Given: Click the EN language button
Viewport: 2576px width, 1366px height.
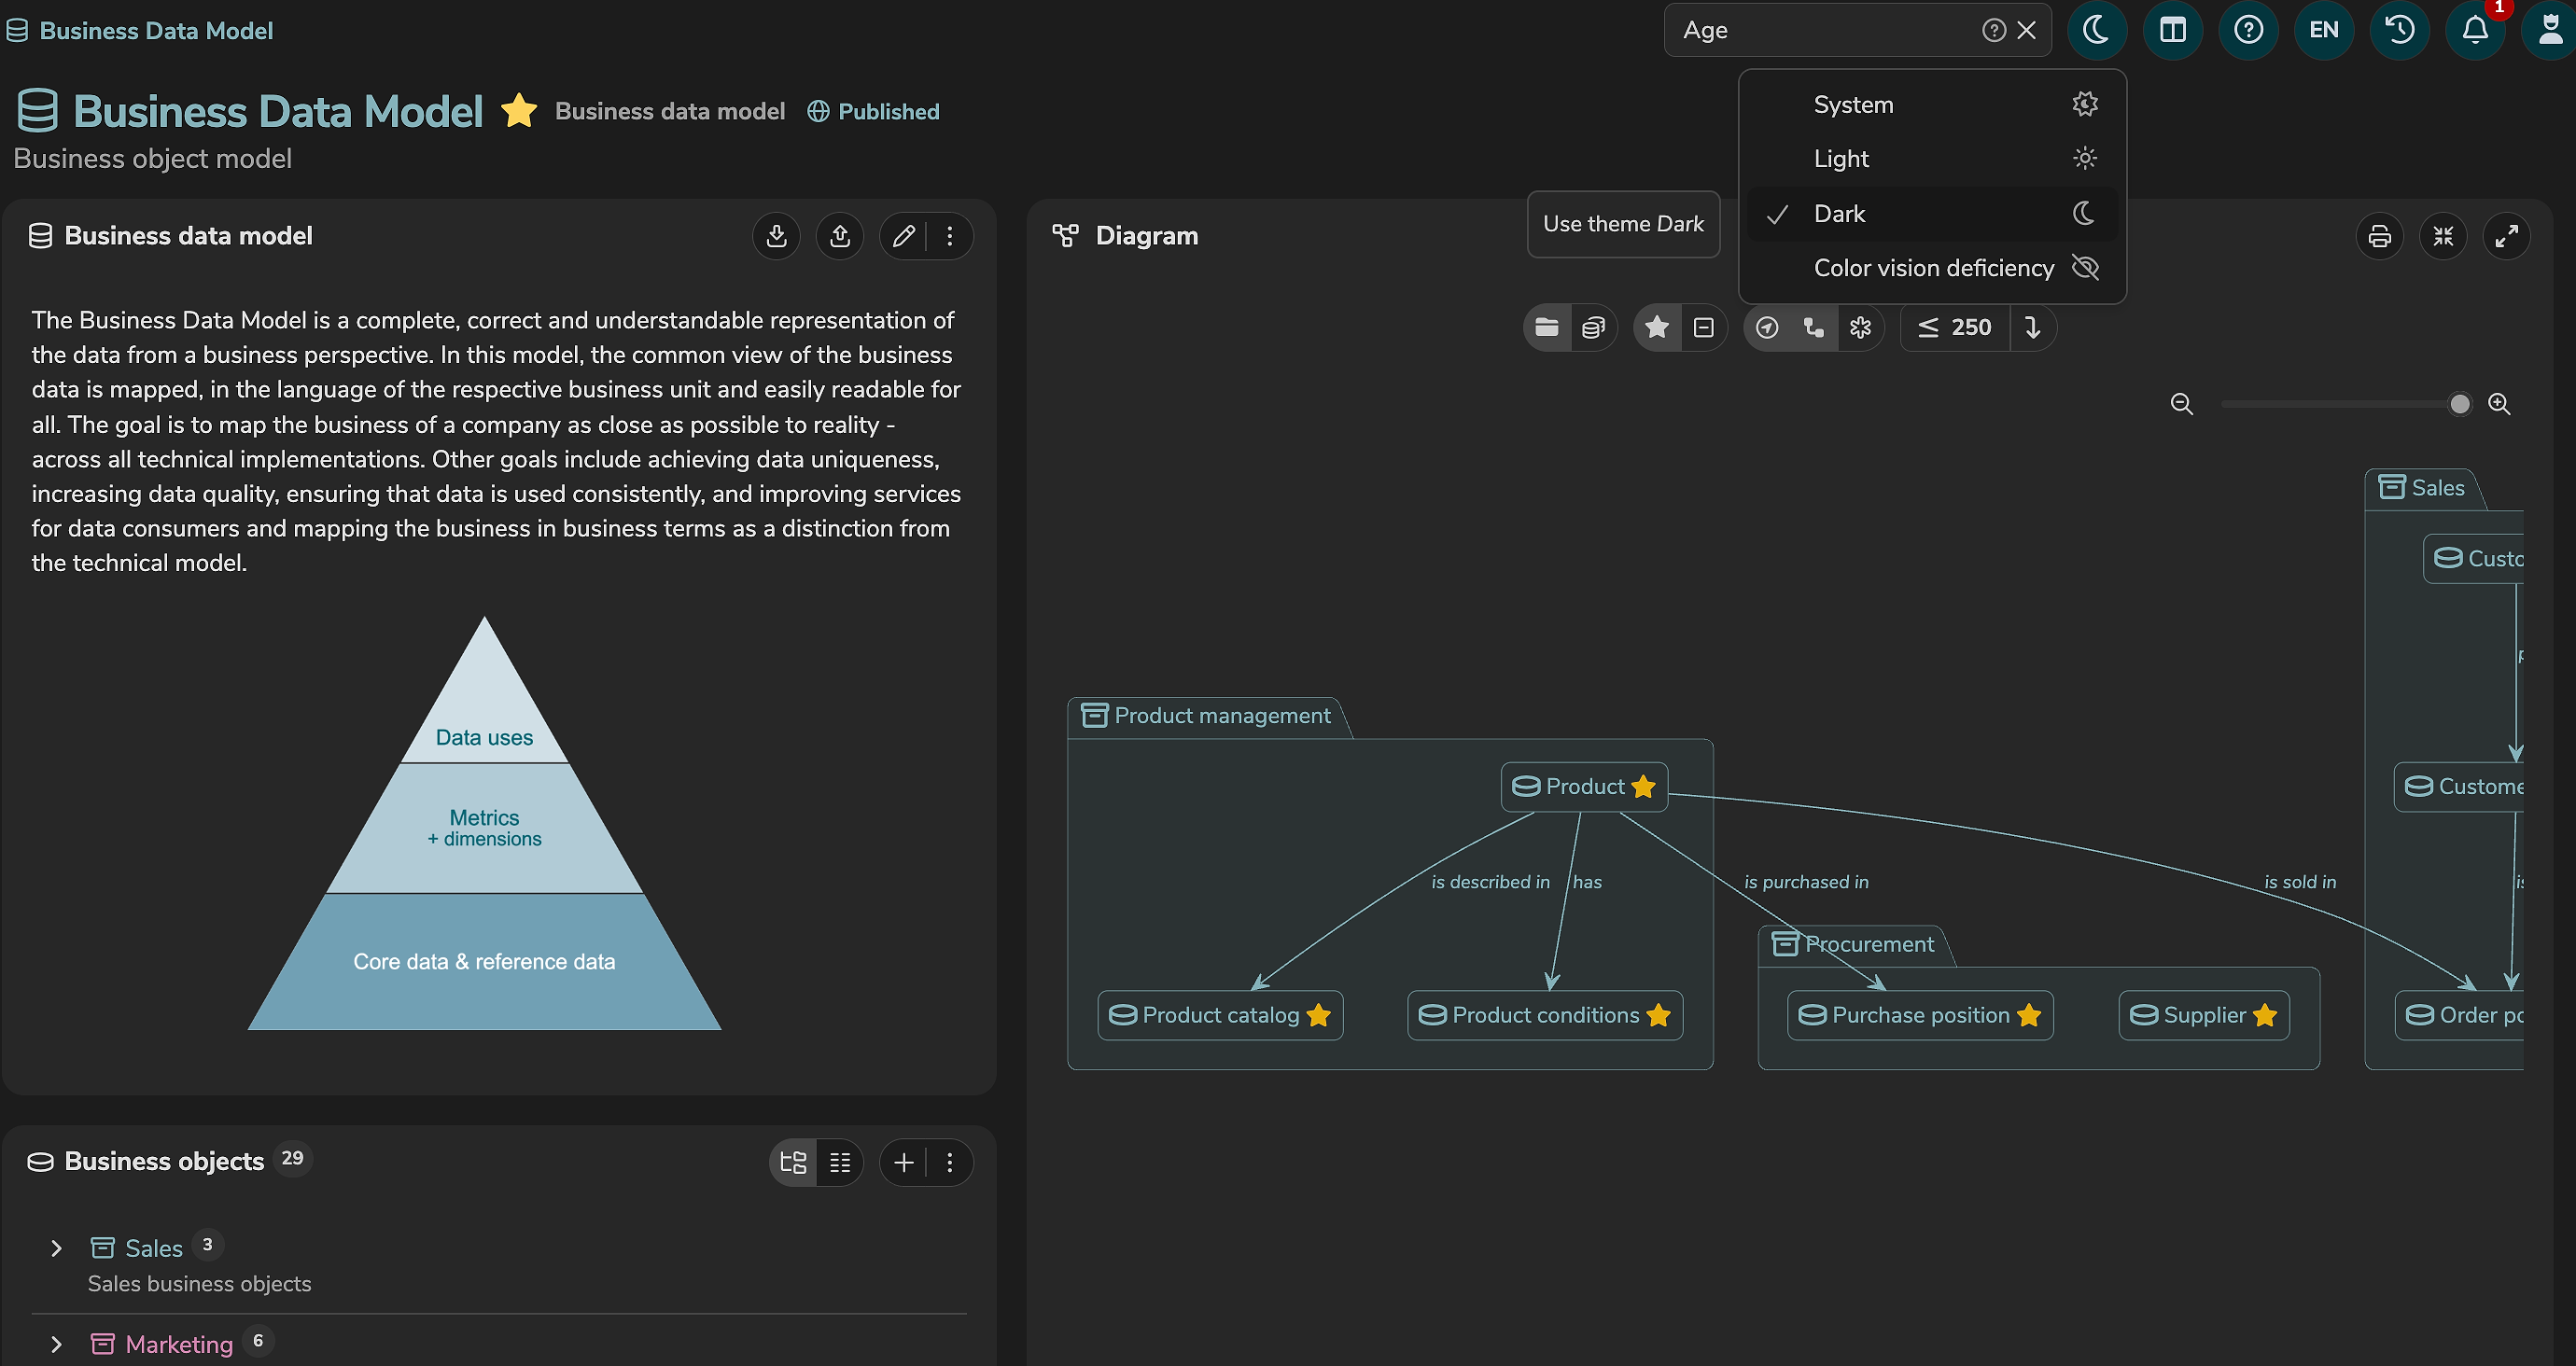Looking at the screenshot, I should pos(2323,30).
